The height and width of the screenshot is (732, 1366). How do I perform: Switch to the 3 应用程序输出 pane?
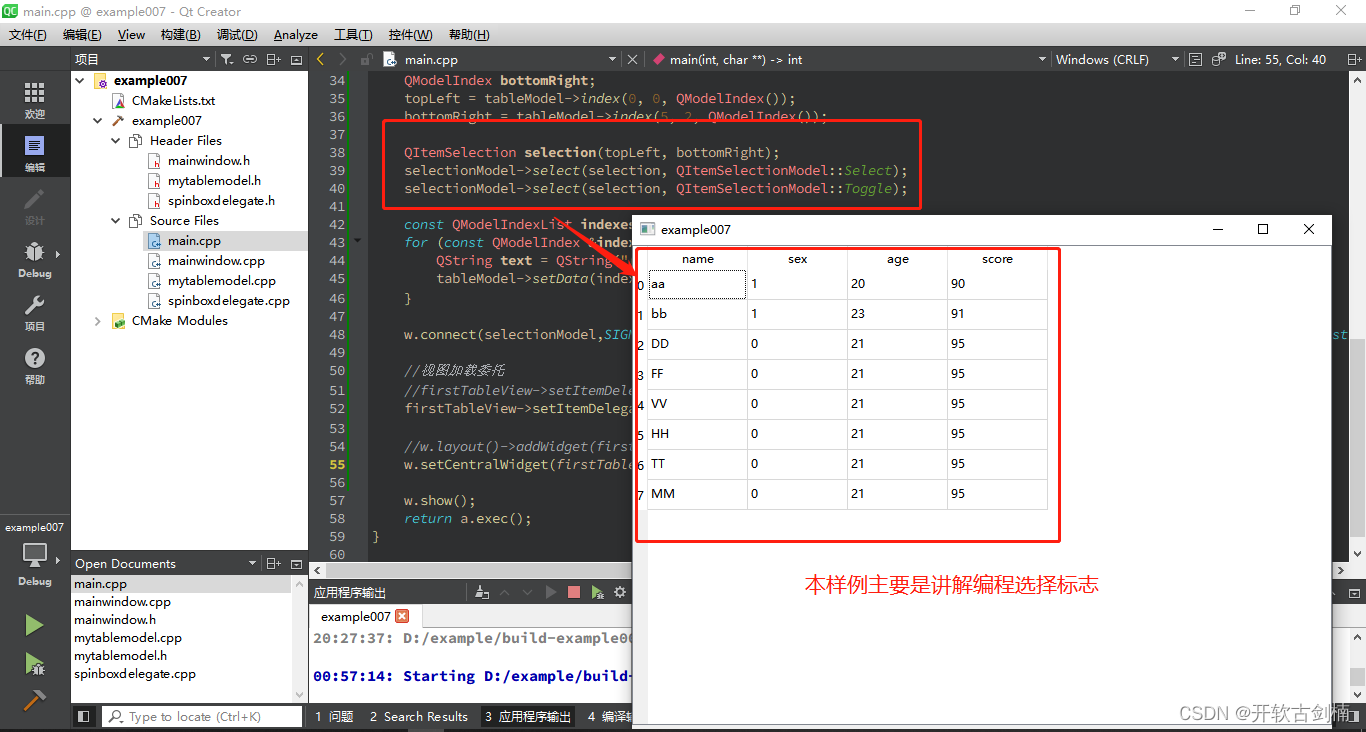pyautogui.click(x=527, y=716)
